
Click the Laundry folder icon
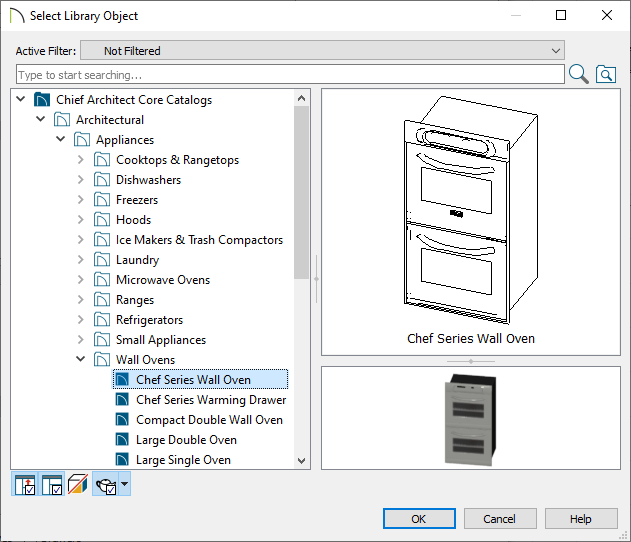pyautogui.click(x=102, y=260)
